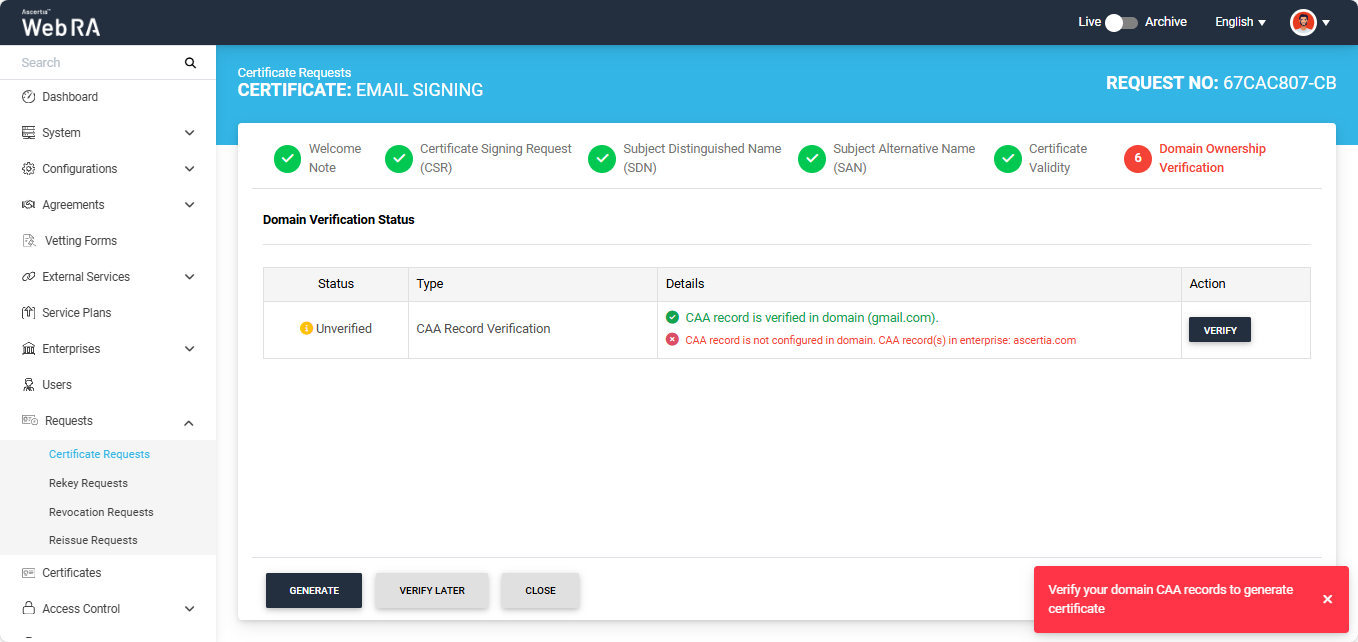This screenshot has height=642, width=1358.
Task: Open the English language dropdown
Action: tap(1240, 22)
